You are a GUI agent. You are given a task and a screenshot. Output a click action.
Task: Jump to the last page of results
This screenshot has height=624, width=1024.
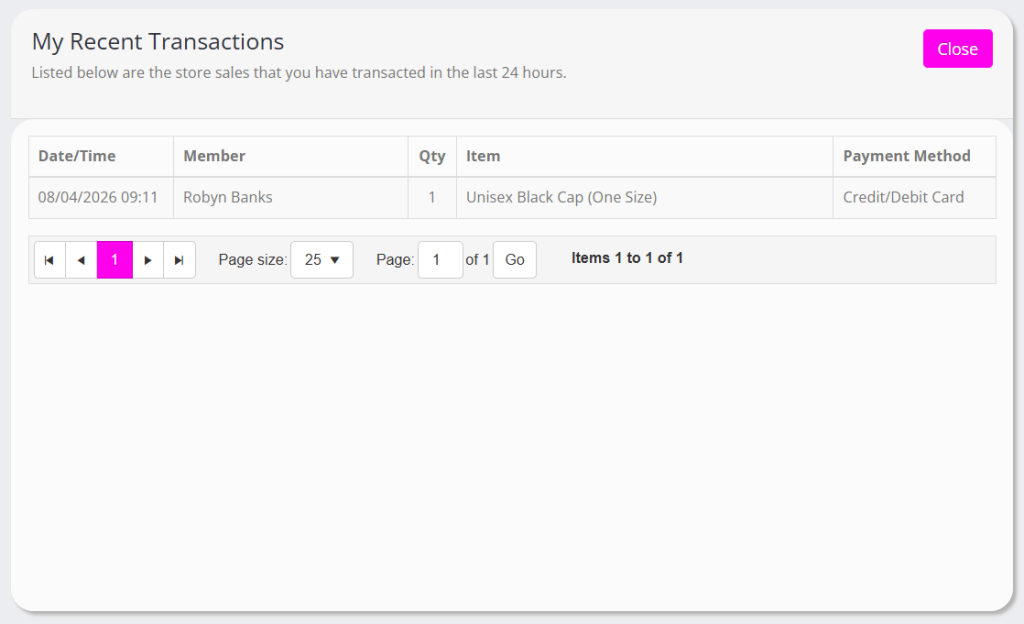click(x=179, y=260)
